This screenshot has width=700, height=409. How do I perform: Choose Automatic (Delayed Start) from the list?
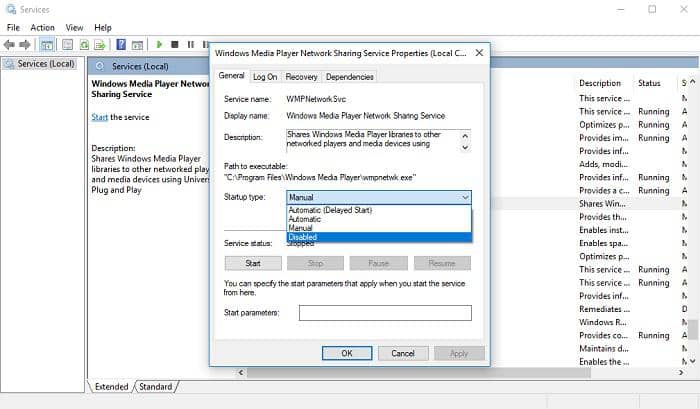(x=379, y=210)
